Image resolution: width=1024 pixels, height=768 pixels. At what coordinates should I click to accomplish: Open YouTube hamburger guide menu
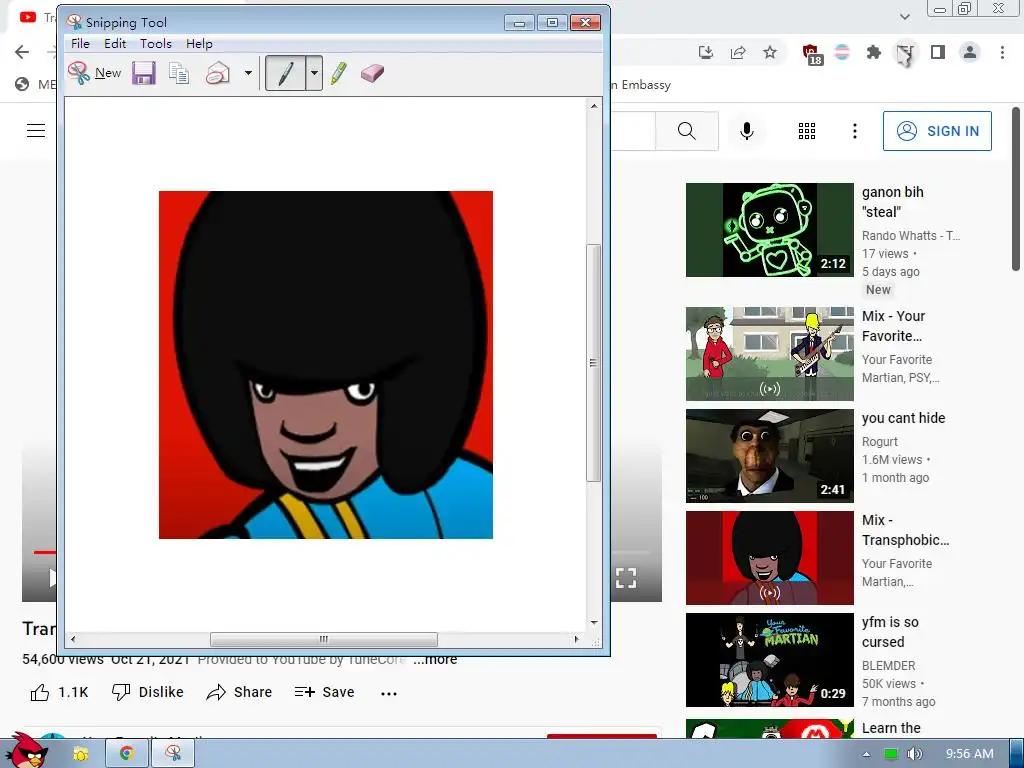pos(36,131)
